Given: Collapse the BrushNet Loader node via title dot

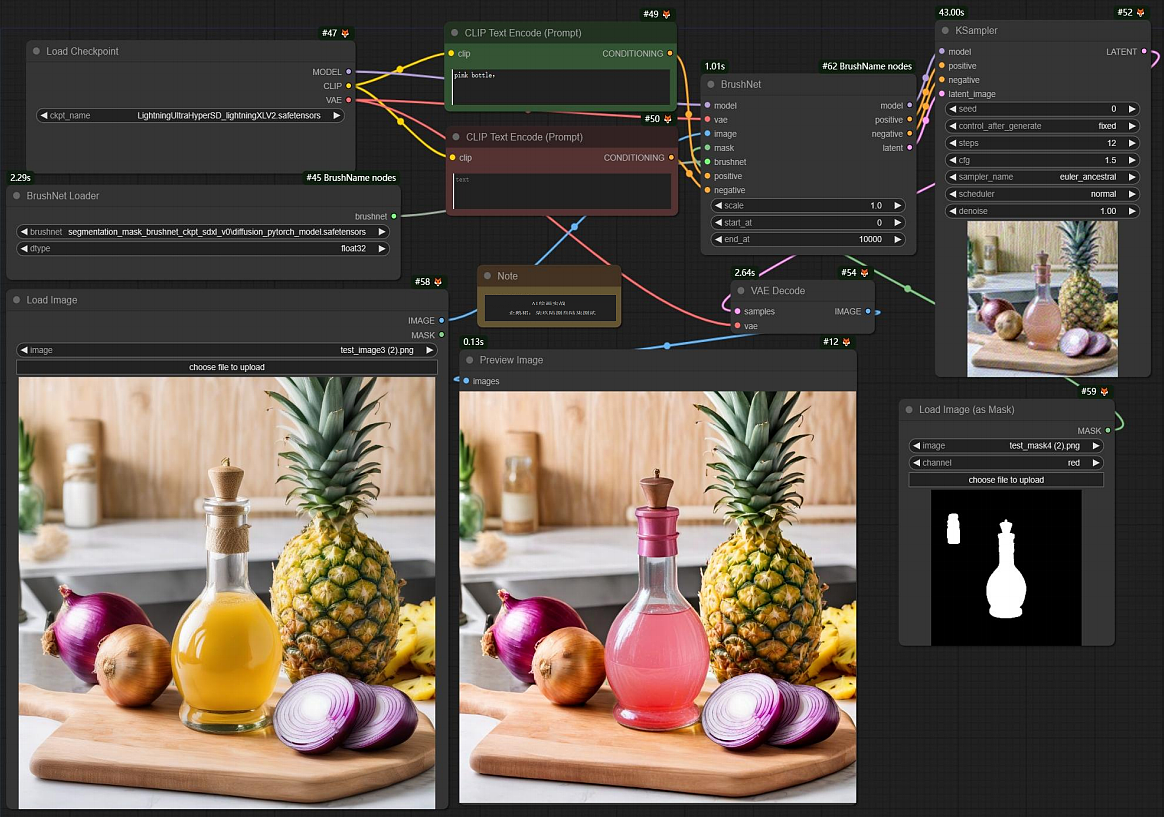Looking at the screenshot, I should 17,196.
